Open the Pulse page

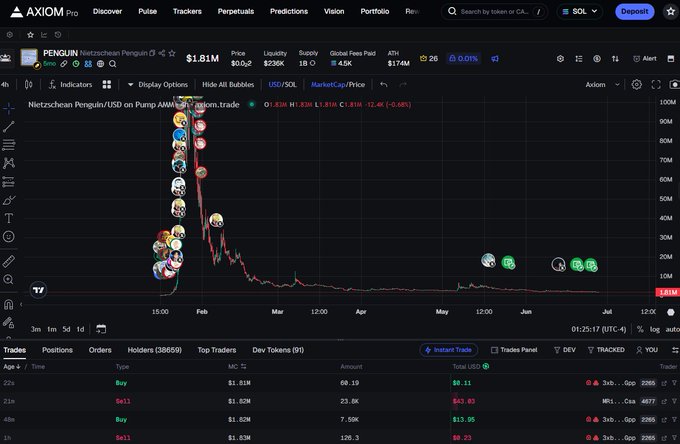point(147,11)
